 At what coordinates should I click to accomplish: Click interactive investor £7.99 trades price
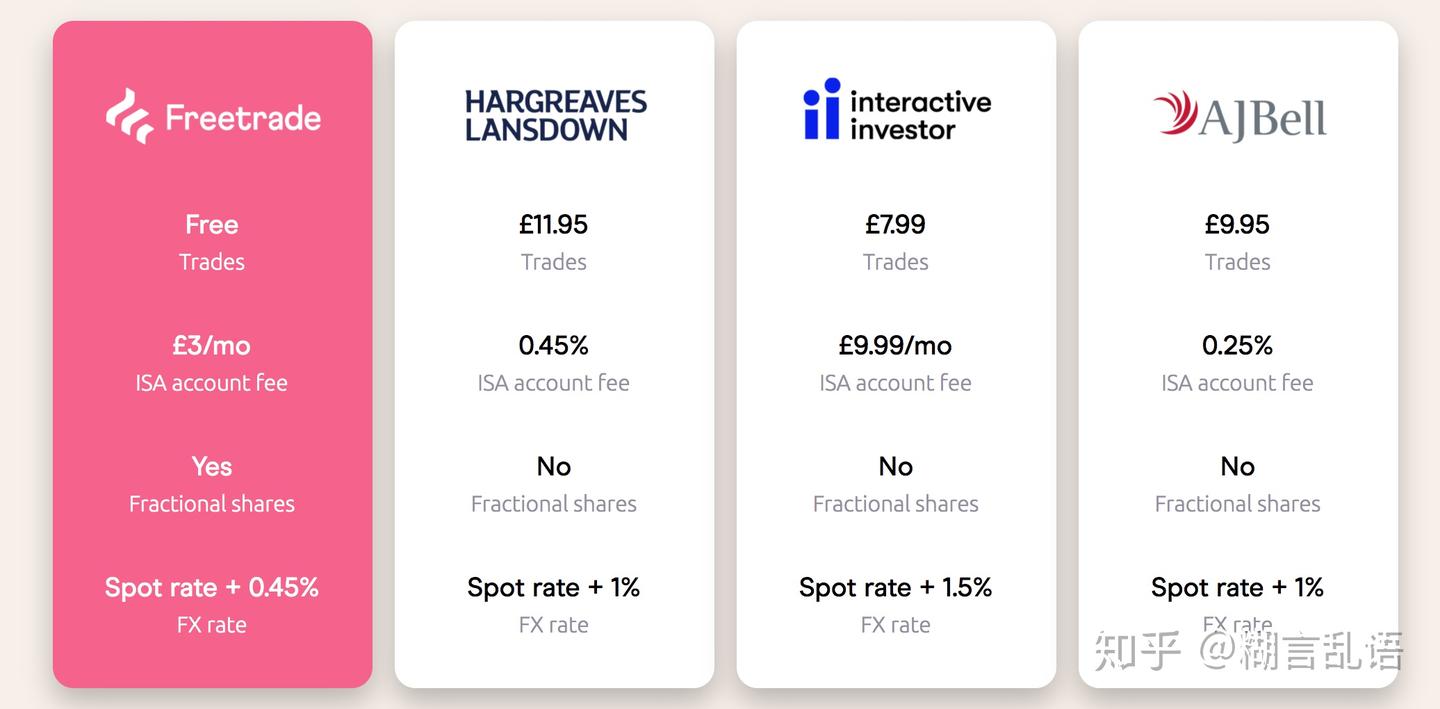pos(895,225)
